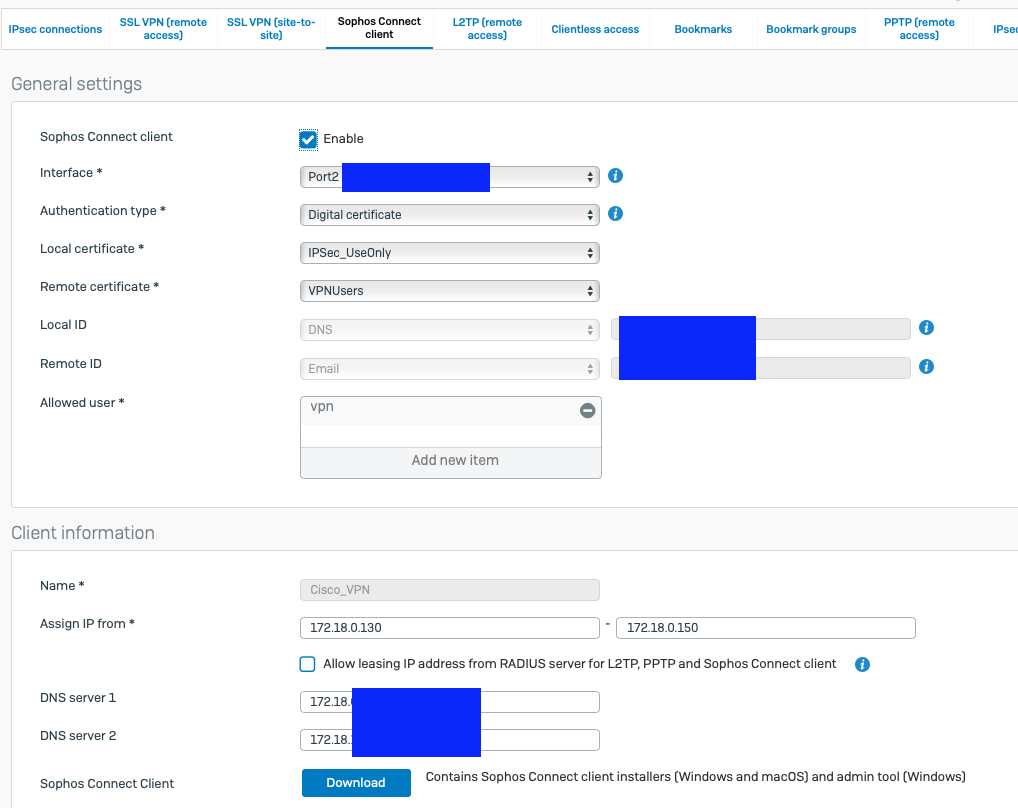Disable the Sophos Connect client checkbox
This screenshot has height=808, width=1018.
coord(308,139)
